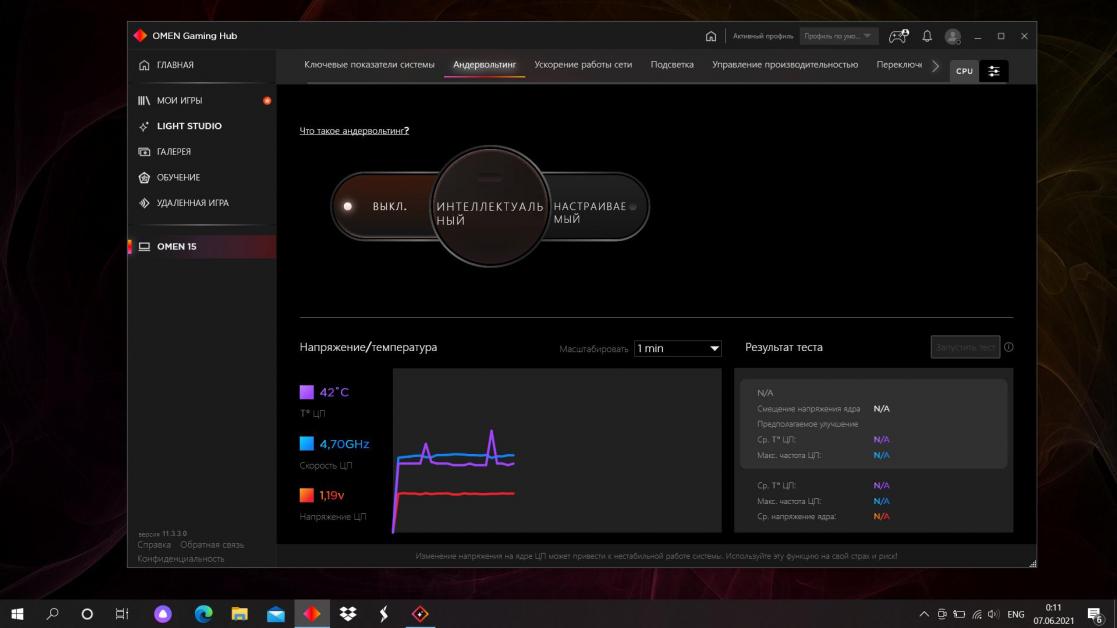Open the gamepad profile icon in title bar

pyautogui.click(x=898, y=36)
